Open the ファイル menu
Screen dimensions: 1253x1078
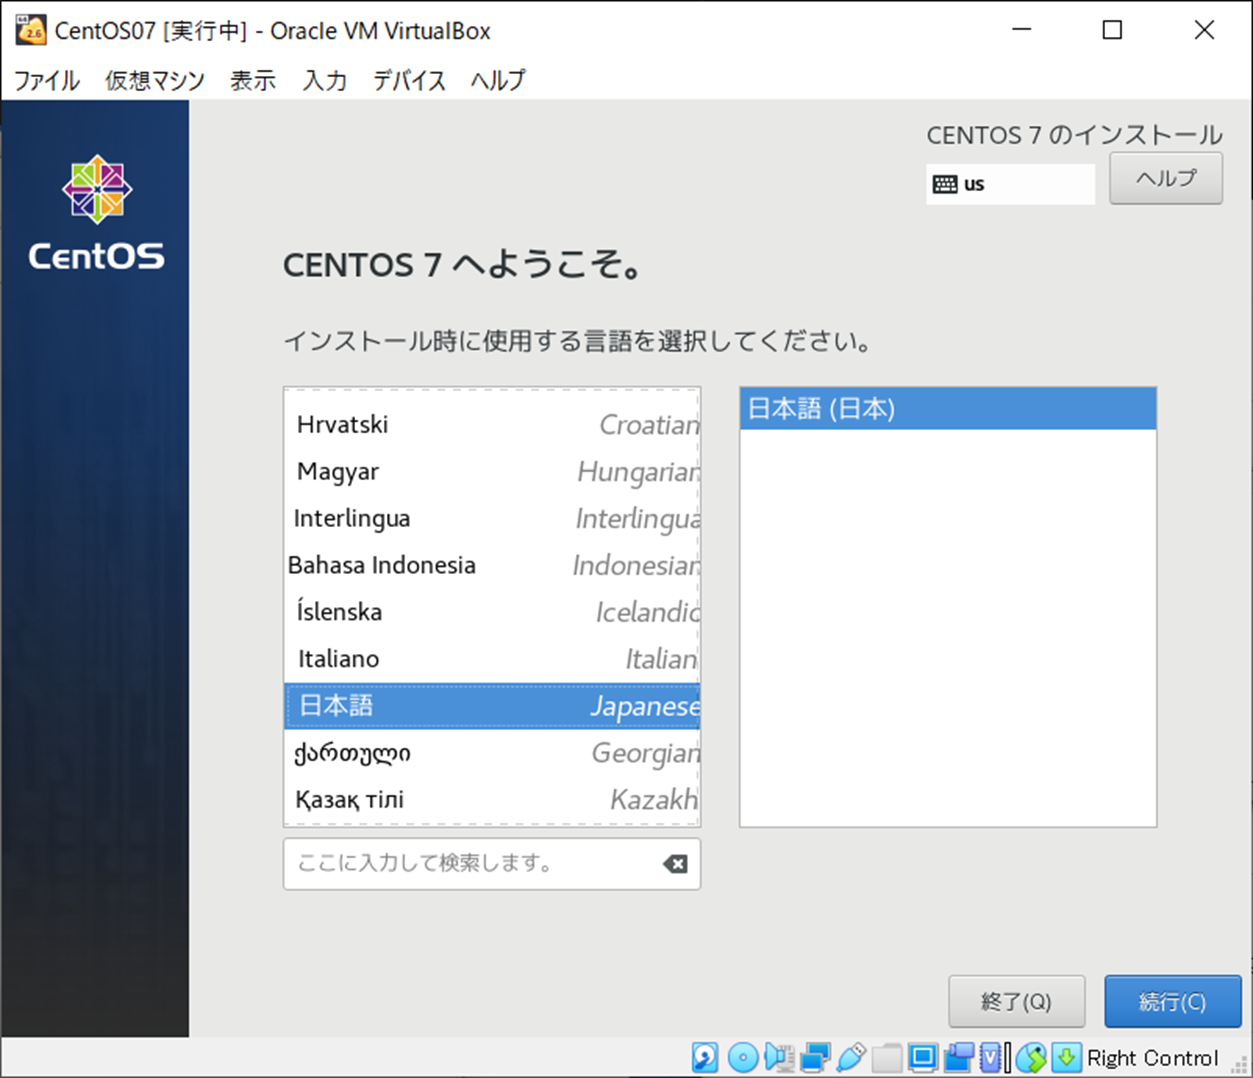(x=46, y=80)
